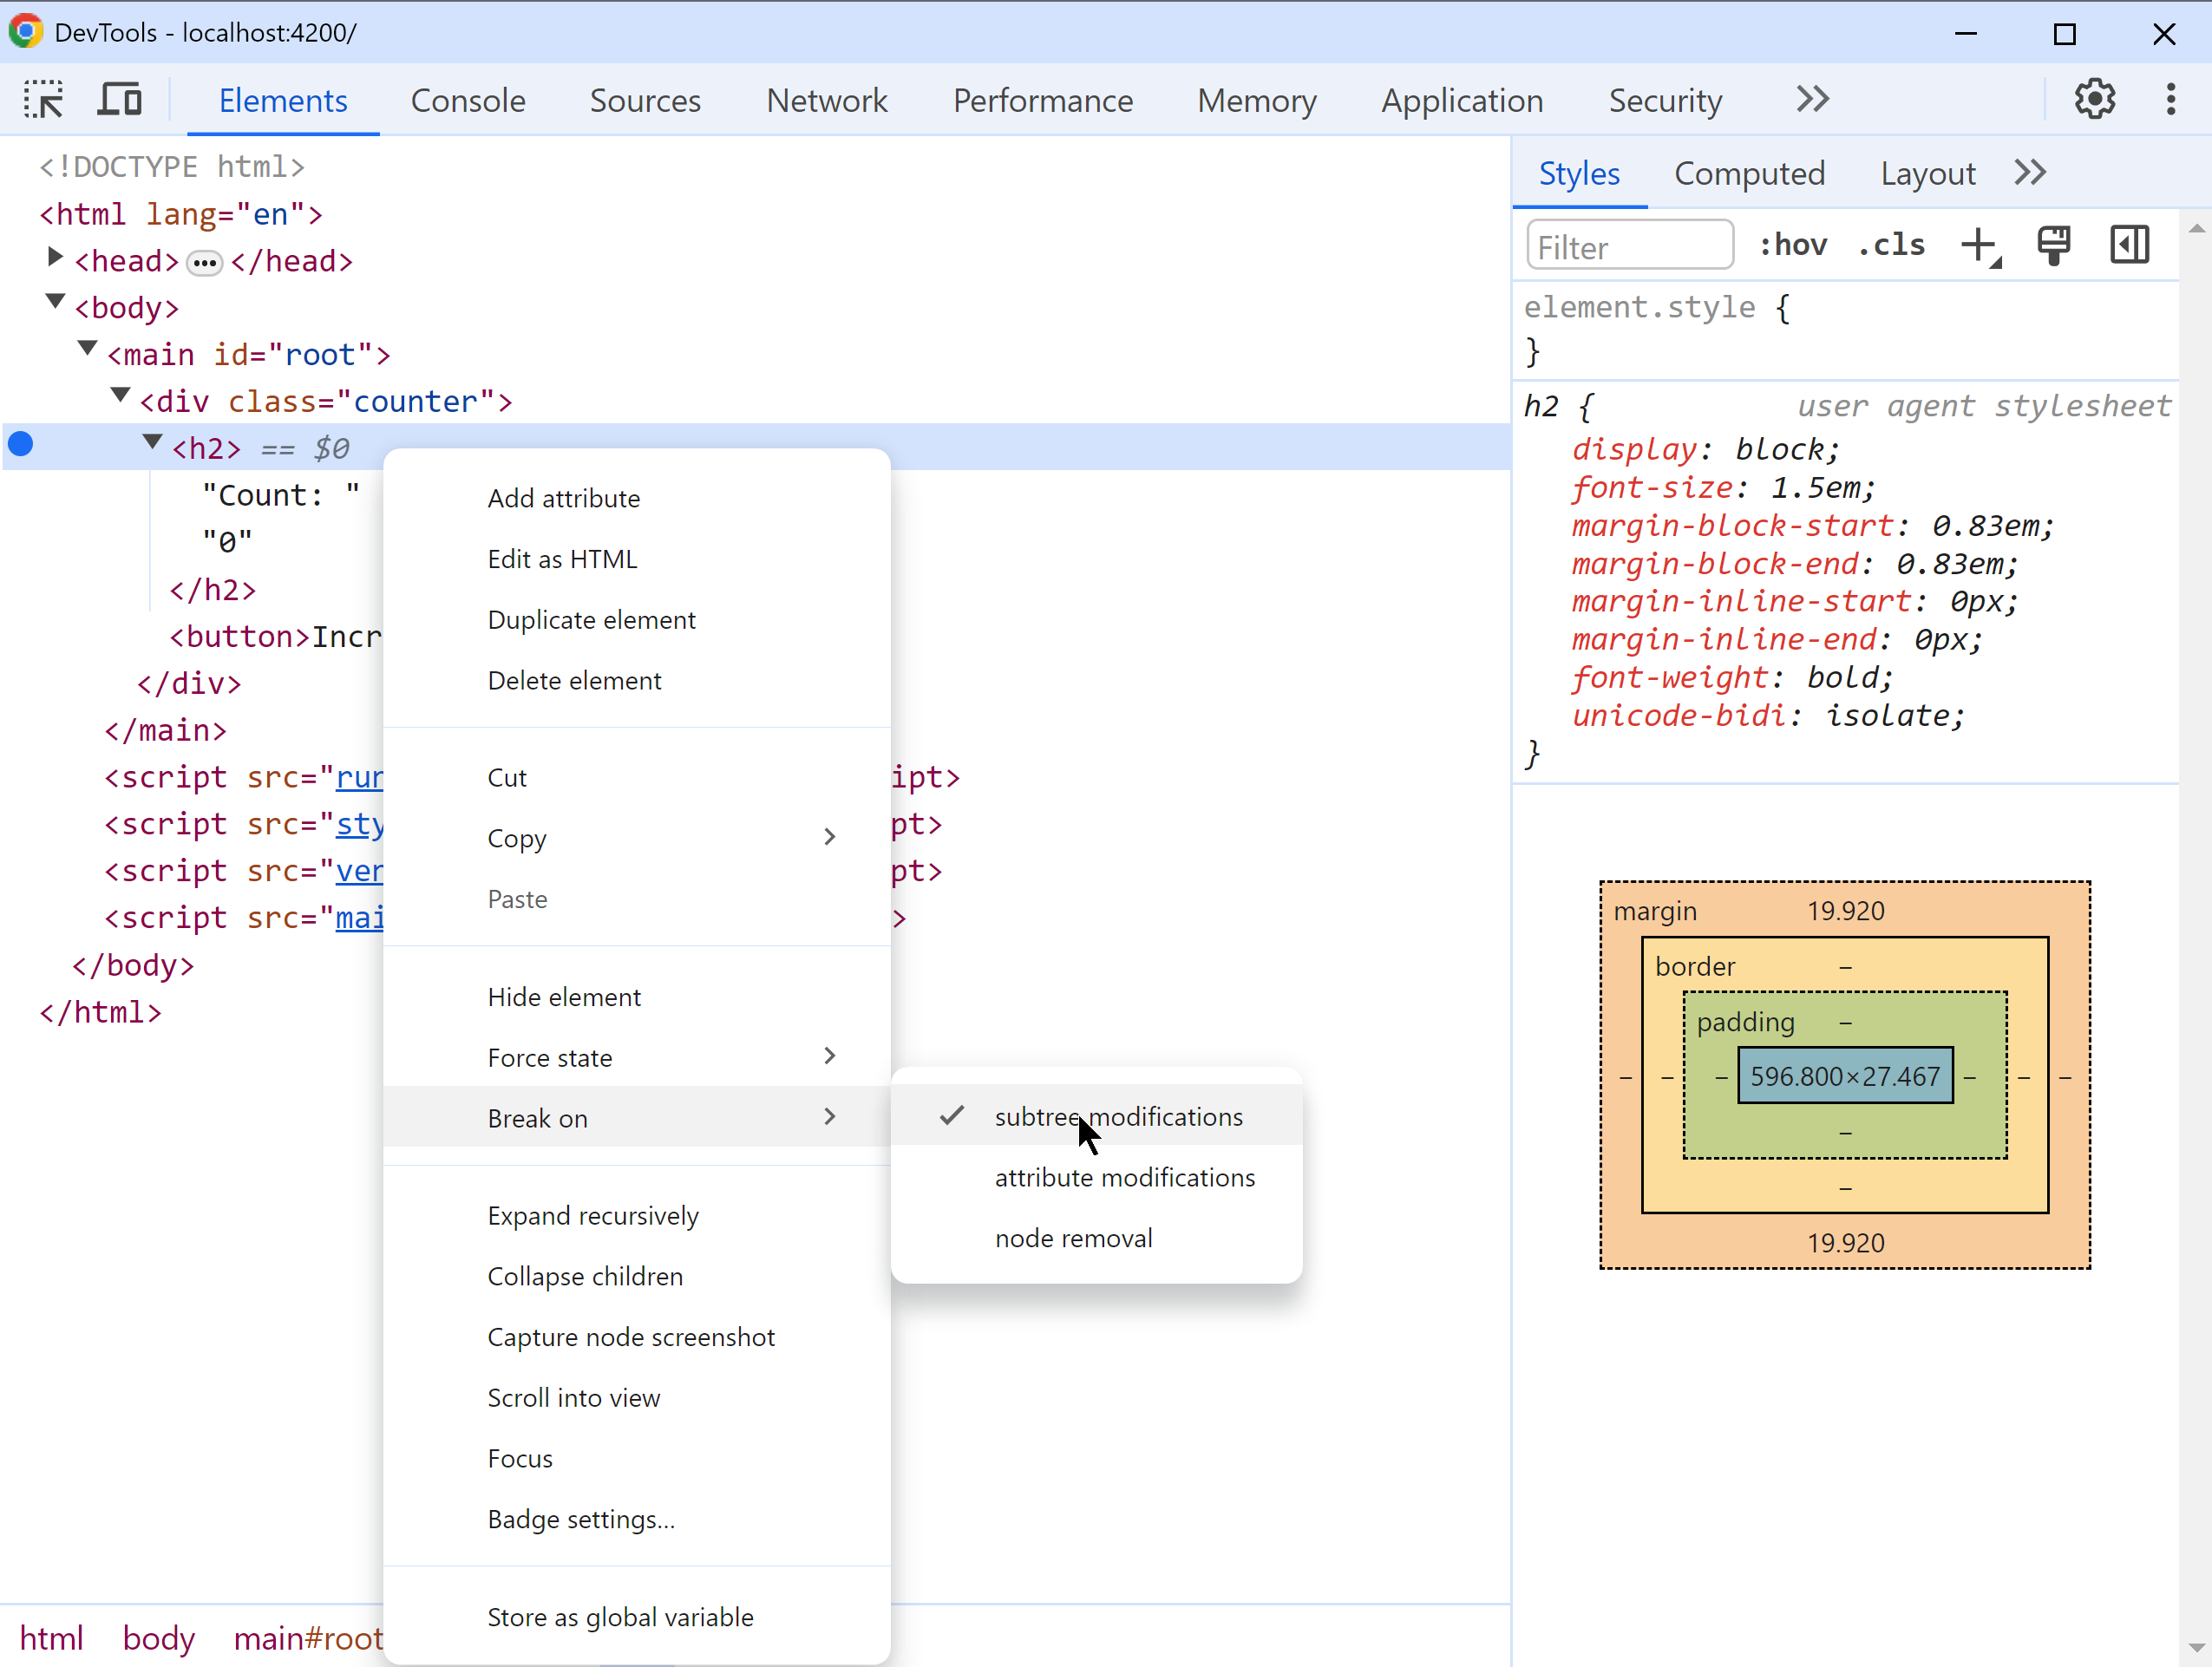This screenshot has height=1667, width=2212.
Task: Switch to the Console tab
Action: 468,100
